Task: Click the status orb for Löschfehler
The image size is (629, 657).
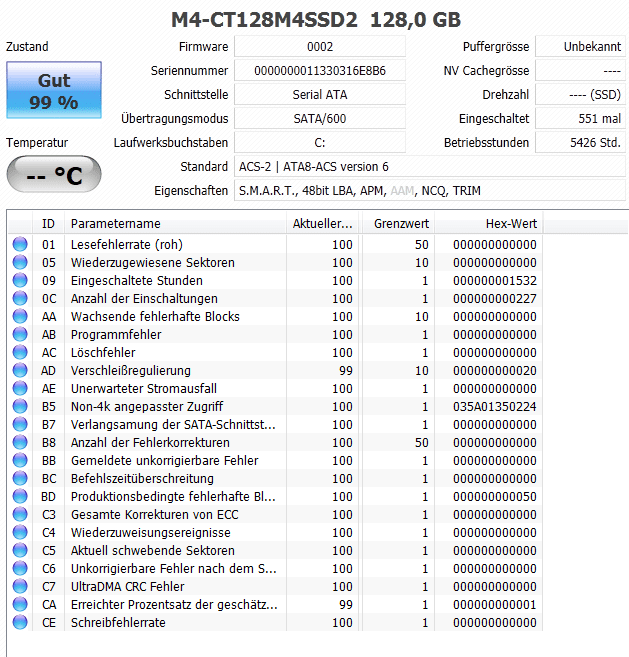Action: point(20,352)
